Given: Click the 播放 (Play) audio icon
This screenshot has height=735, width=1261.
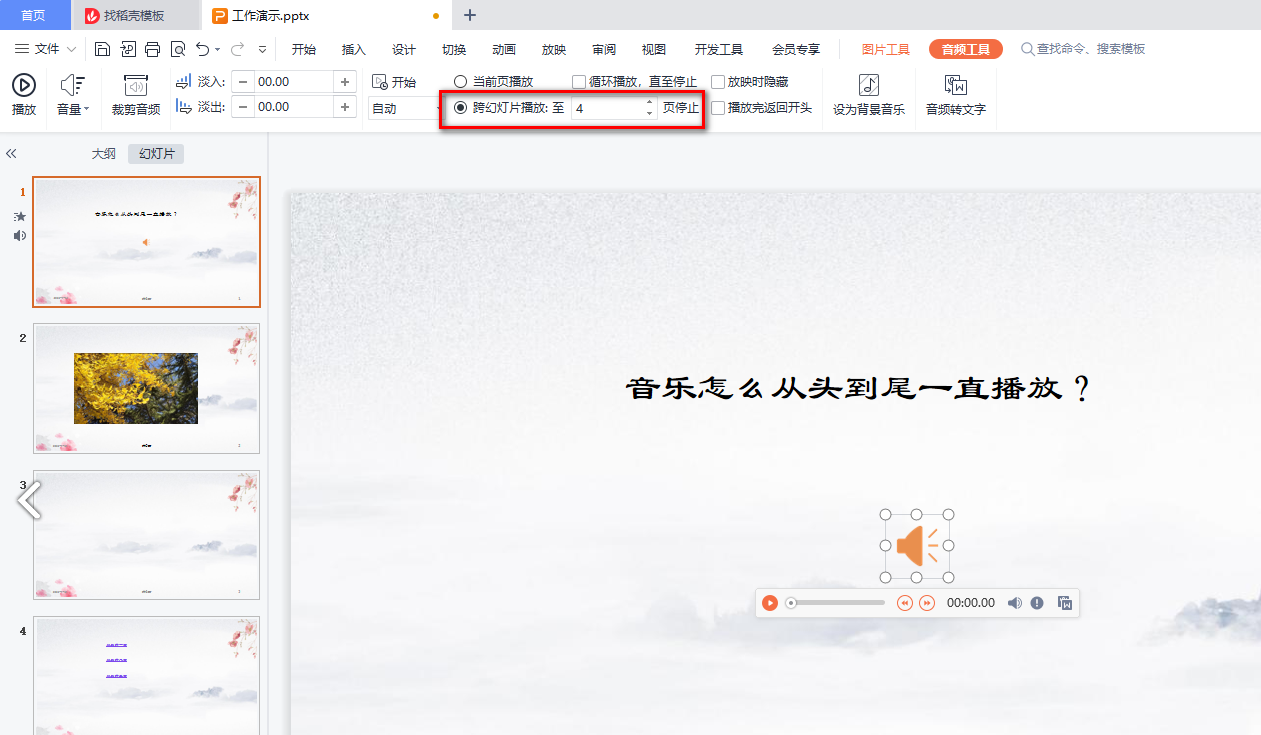Looking at the screenshot, I should coord(23,94).
